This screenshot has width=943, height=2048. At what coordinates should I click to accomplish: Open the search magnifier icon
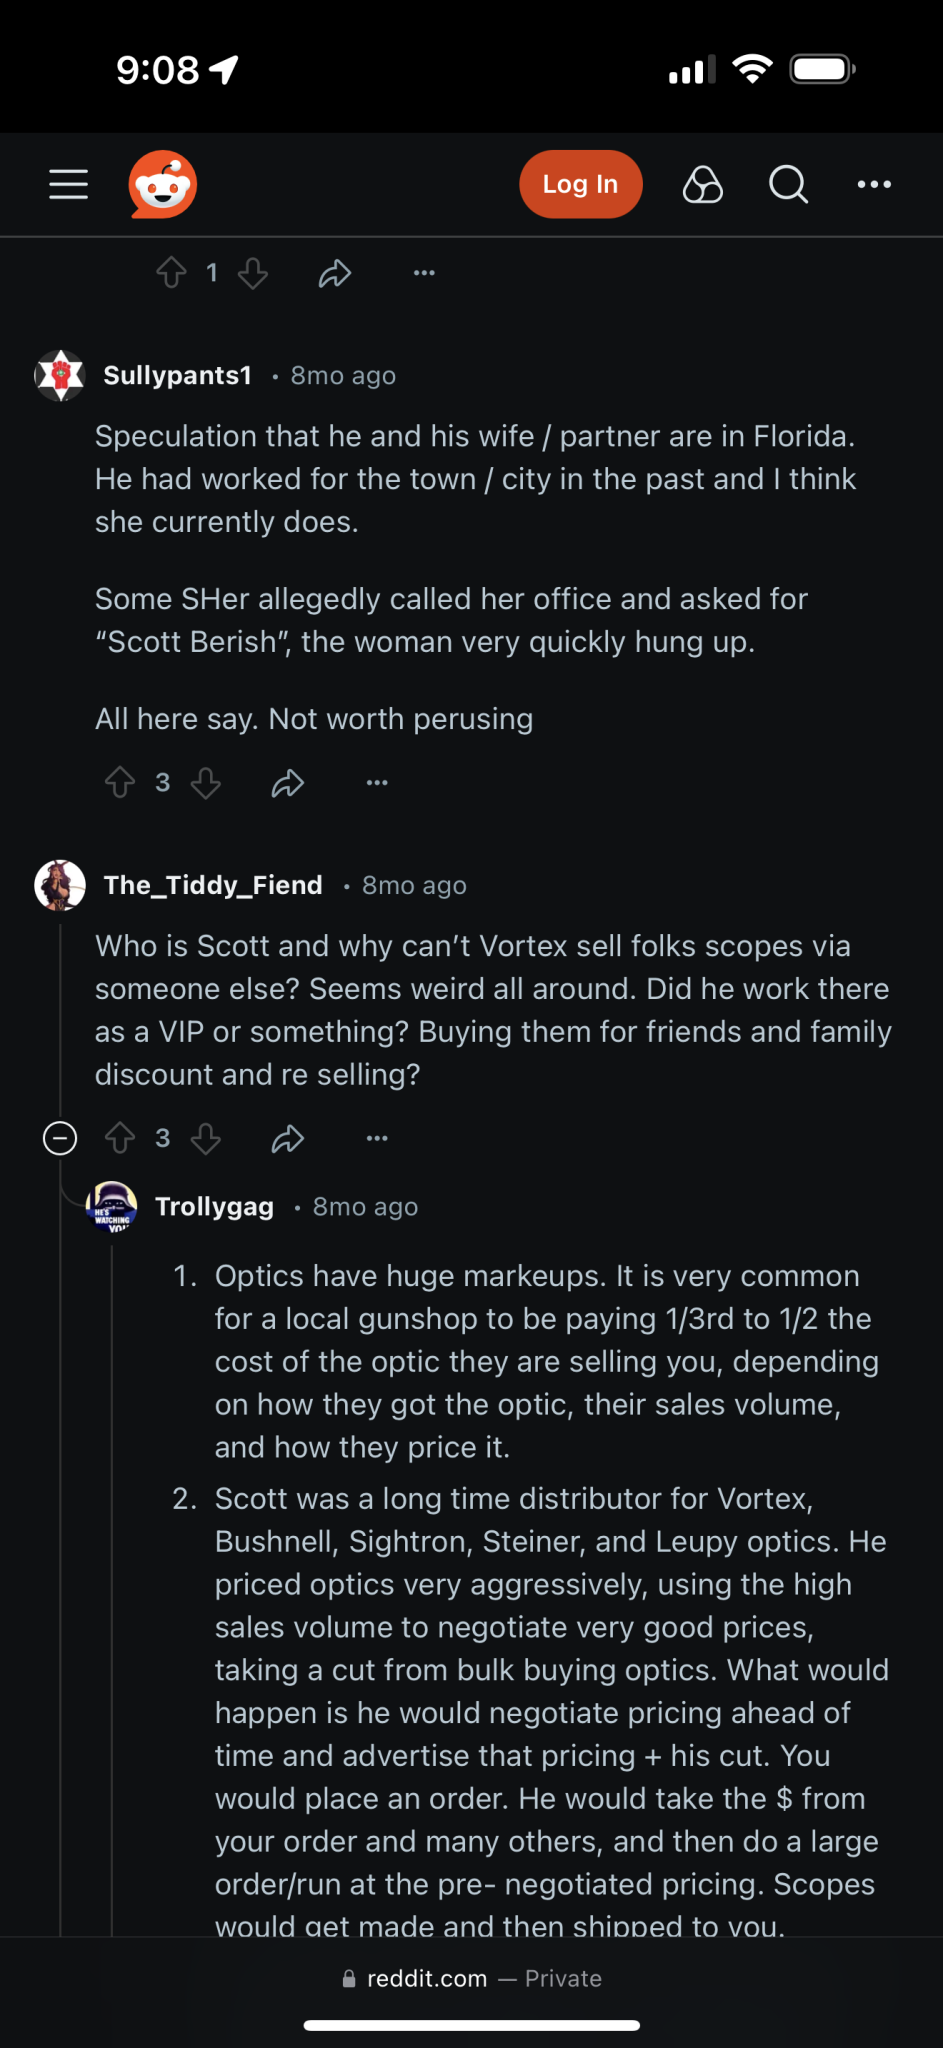point(788,184)
